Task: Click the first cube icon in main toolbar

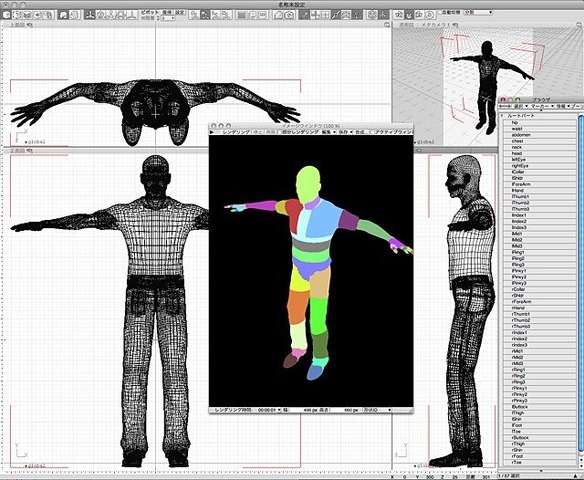Action: click(7, 15)
